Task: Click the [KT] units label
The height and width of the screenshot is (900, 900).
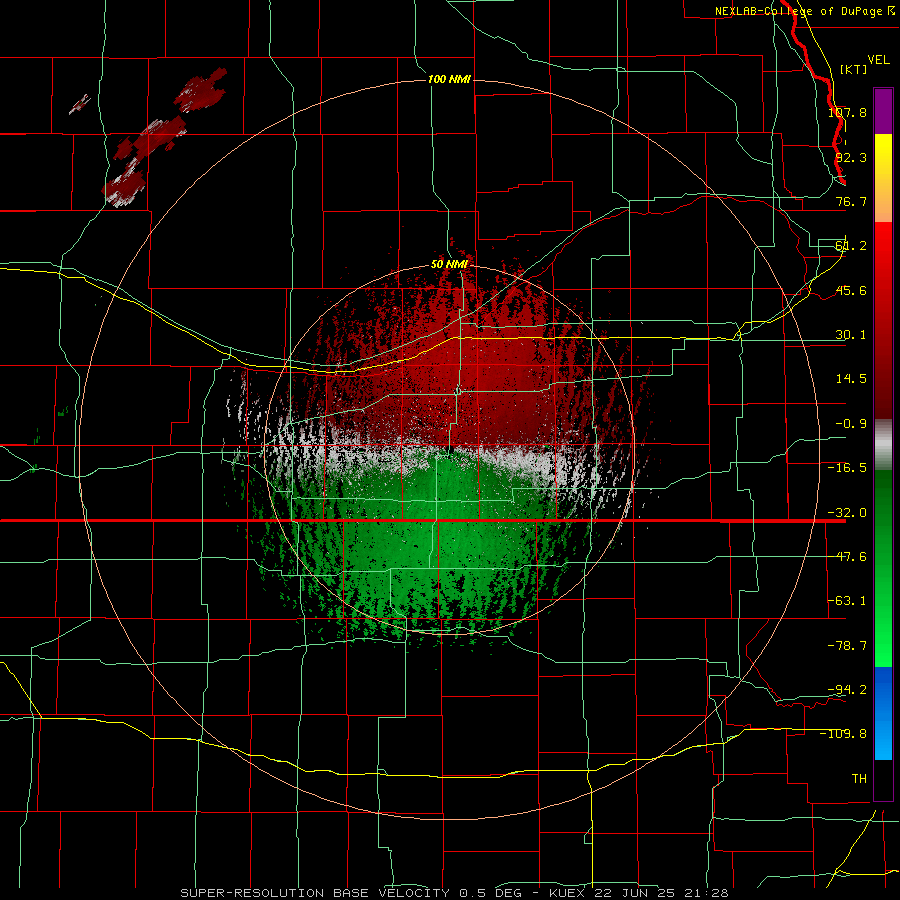Action: point(854,69)
